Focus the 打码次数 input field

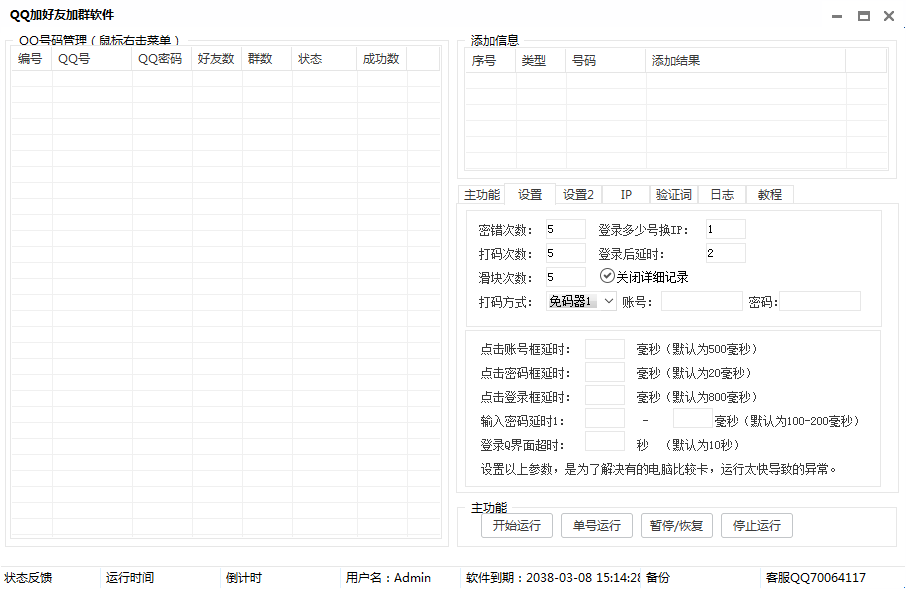coord(566,253)
